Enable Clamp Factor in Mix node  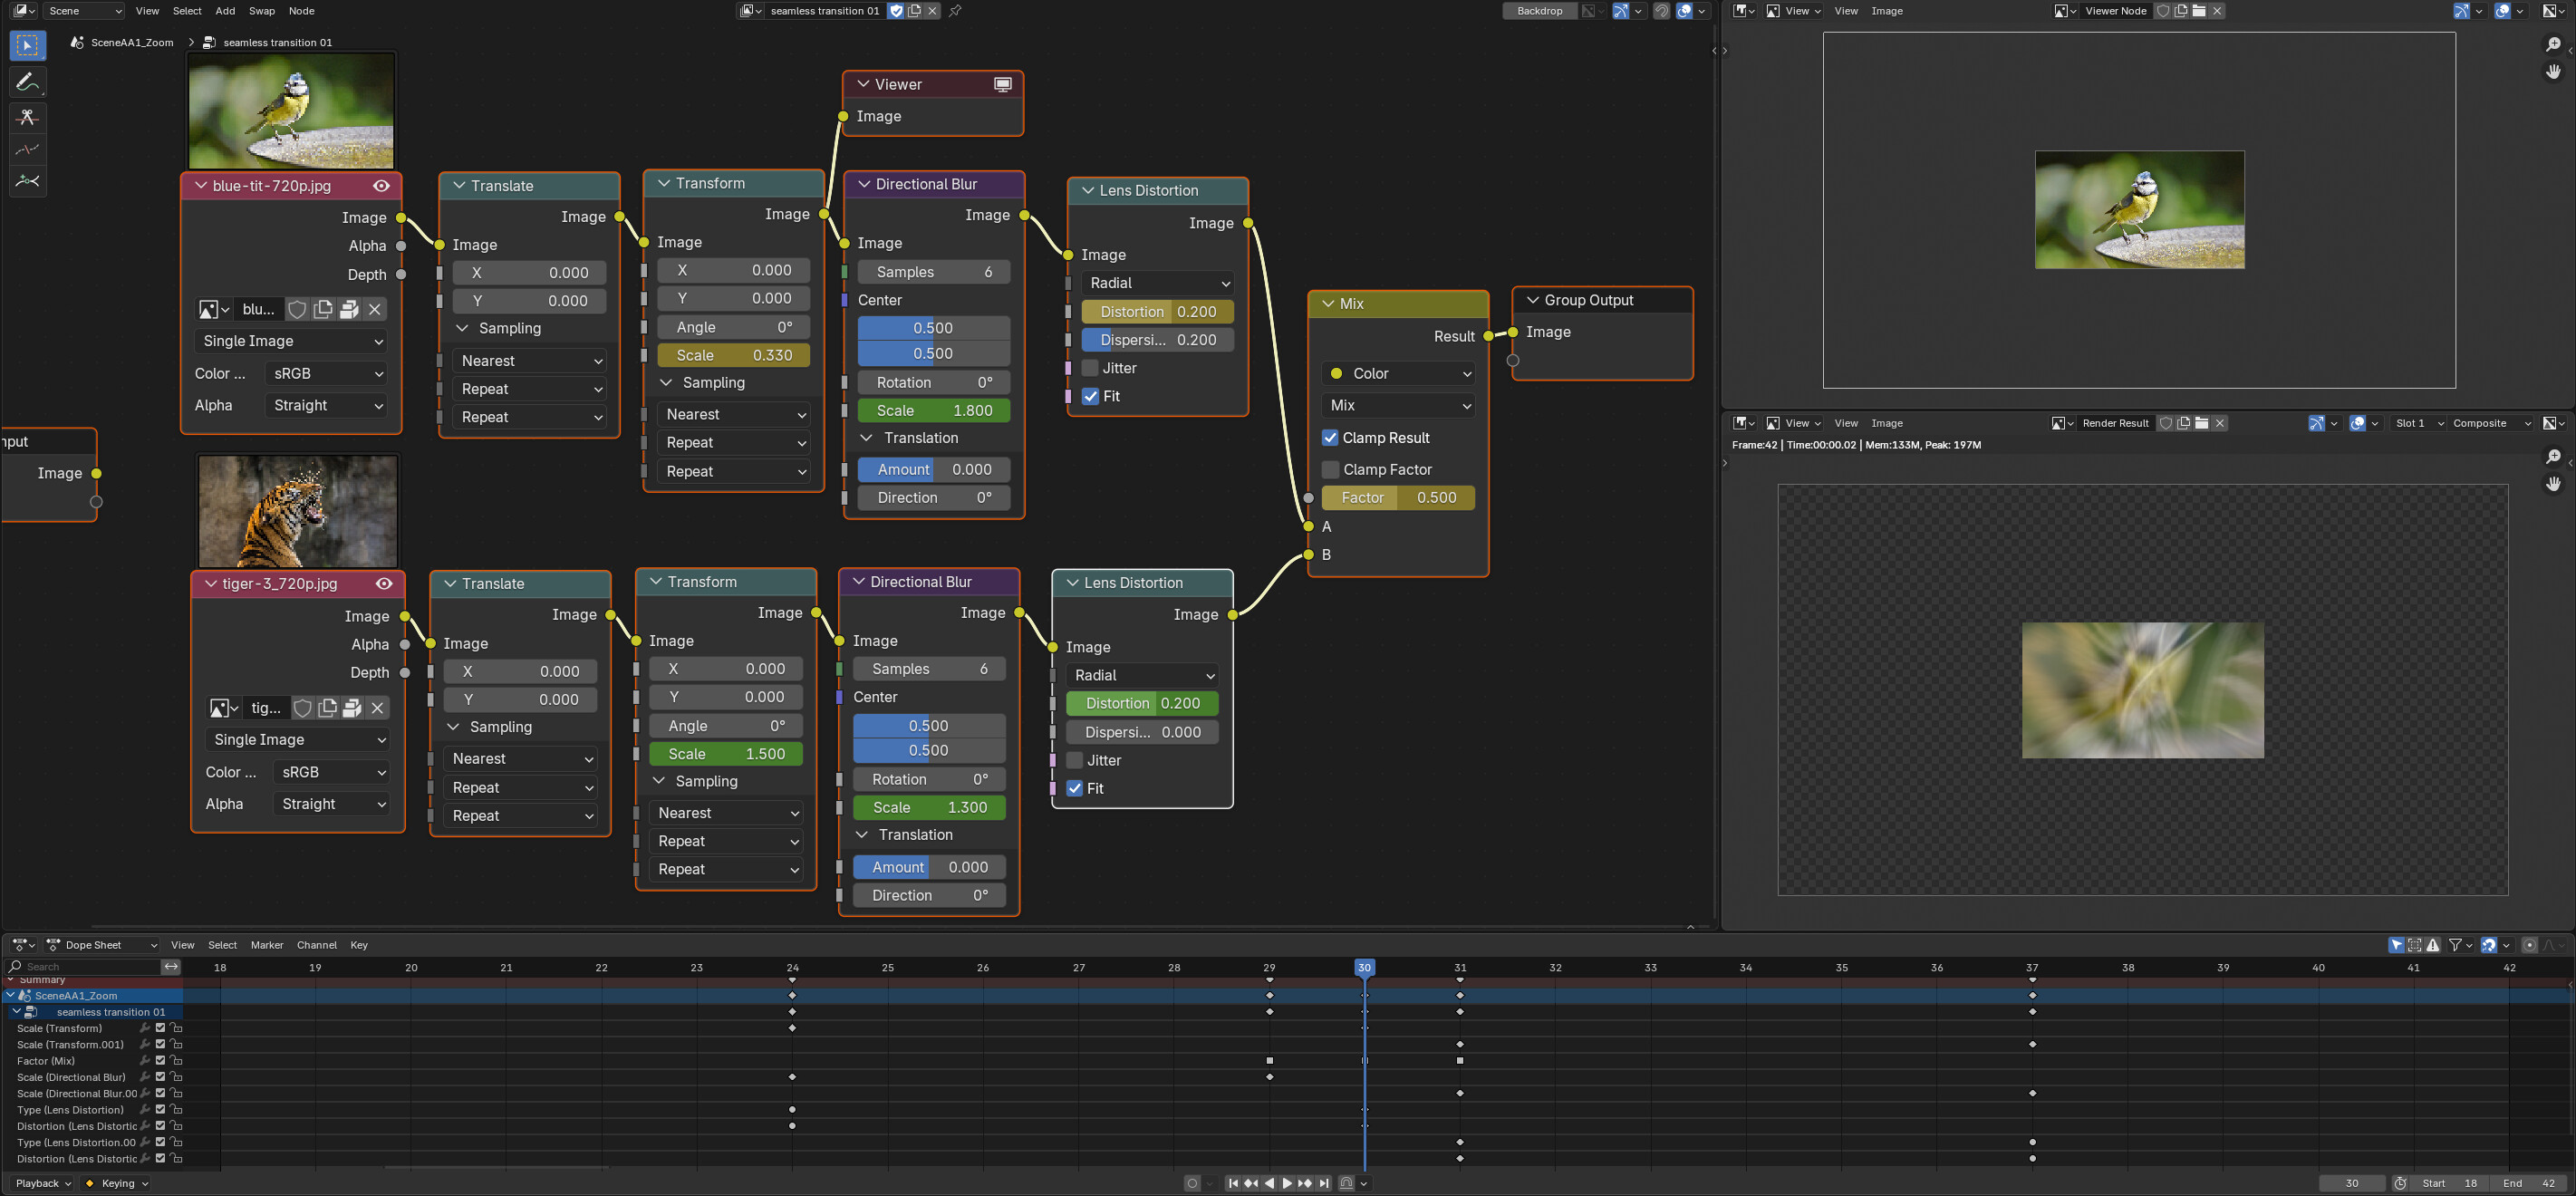pos(1330,470)
